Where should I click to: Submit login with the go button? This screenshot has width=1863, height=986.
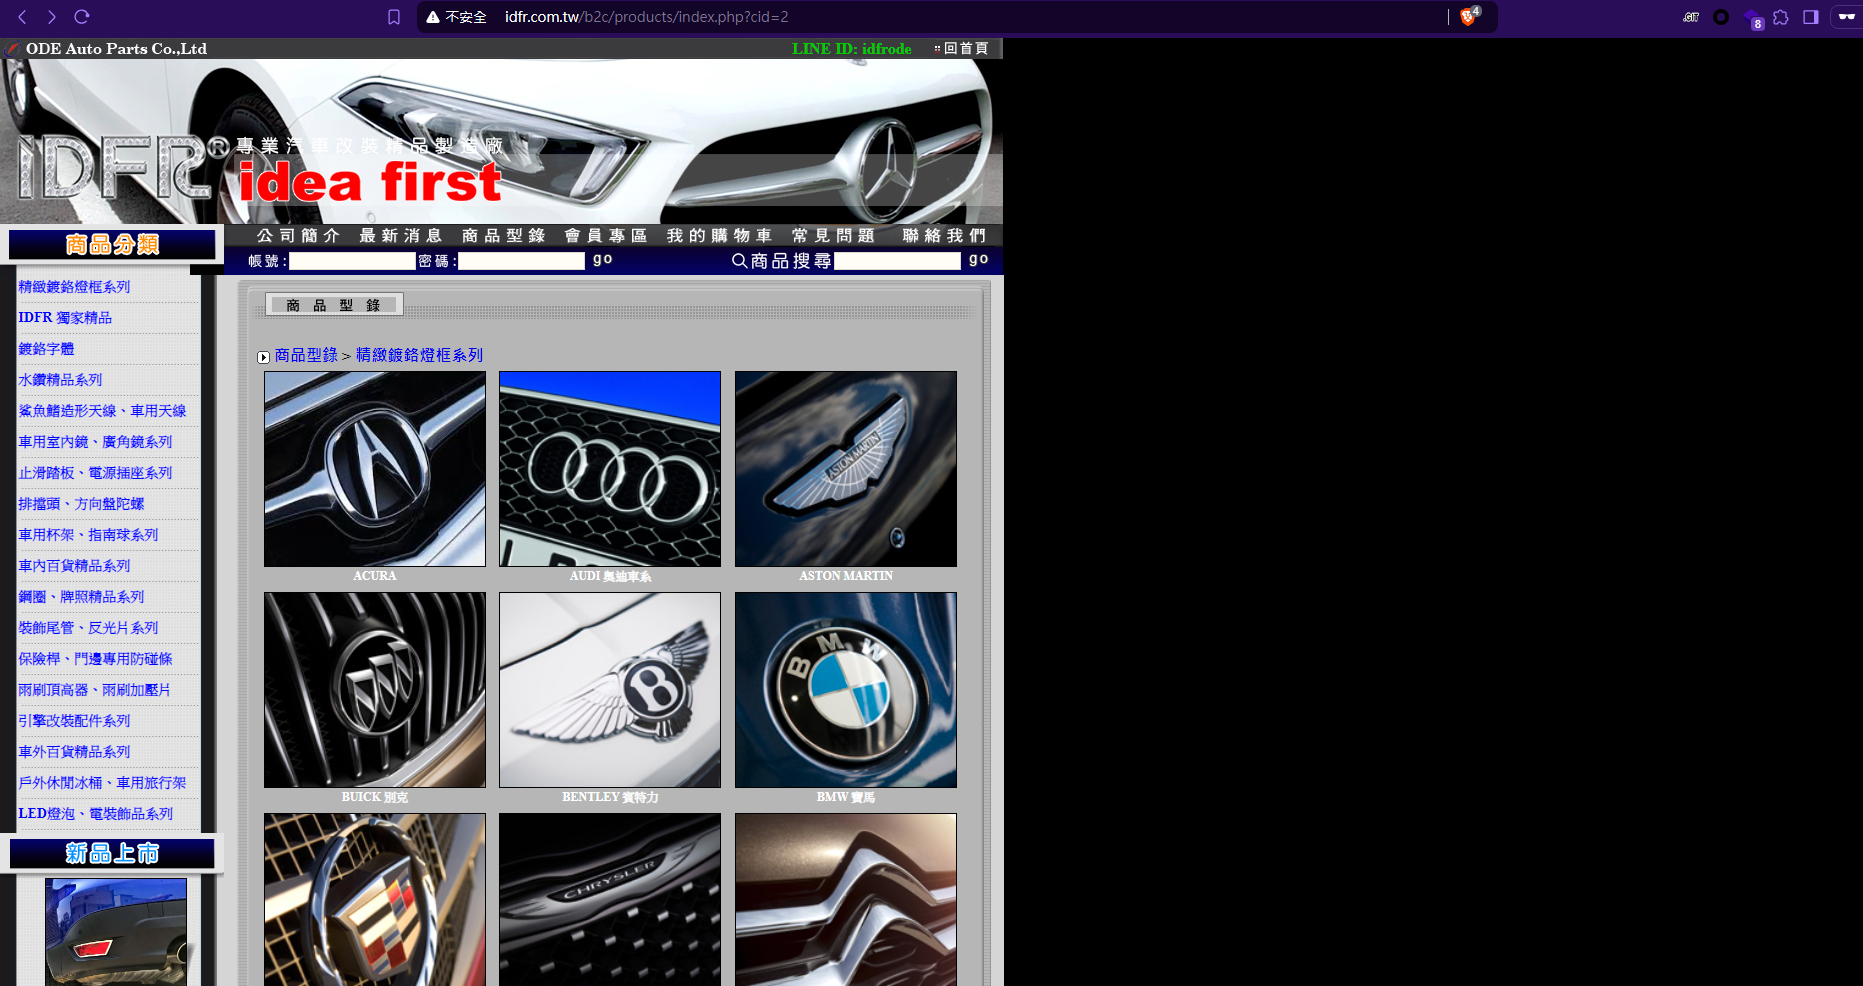tap(602, 260)
